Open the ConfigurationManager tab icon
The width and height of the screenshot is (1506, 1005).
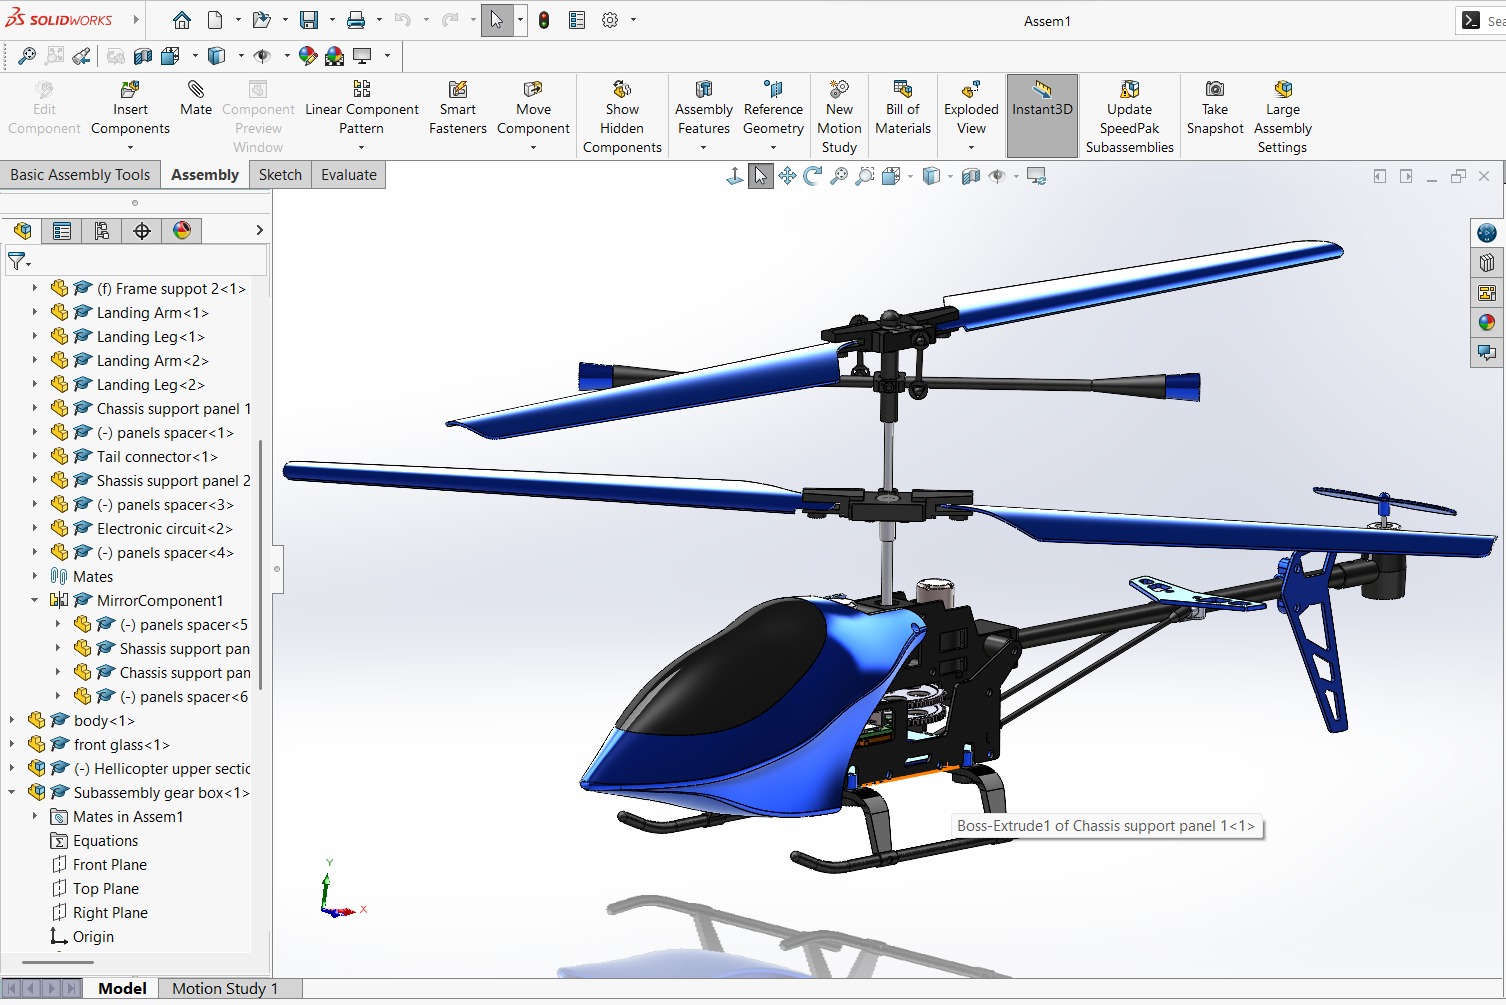[102, 231]
